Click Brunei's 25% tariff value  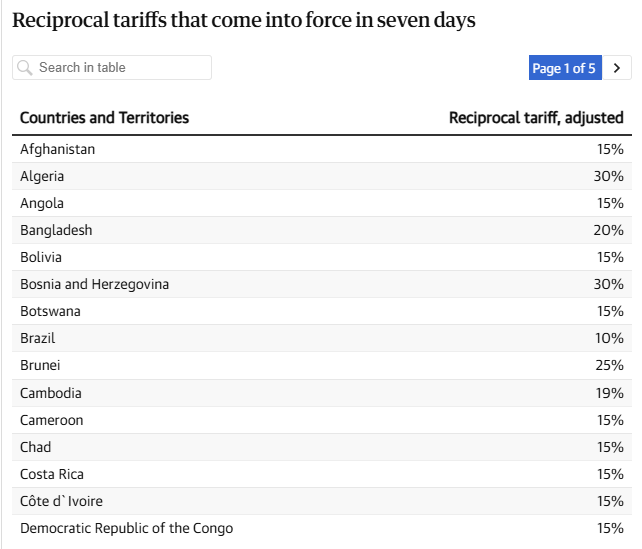[x=609, y=365]
